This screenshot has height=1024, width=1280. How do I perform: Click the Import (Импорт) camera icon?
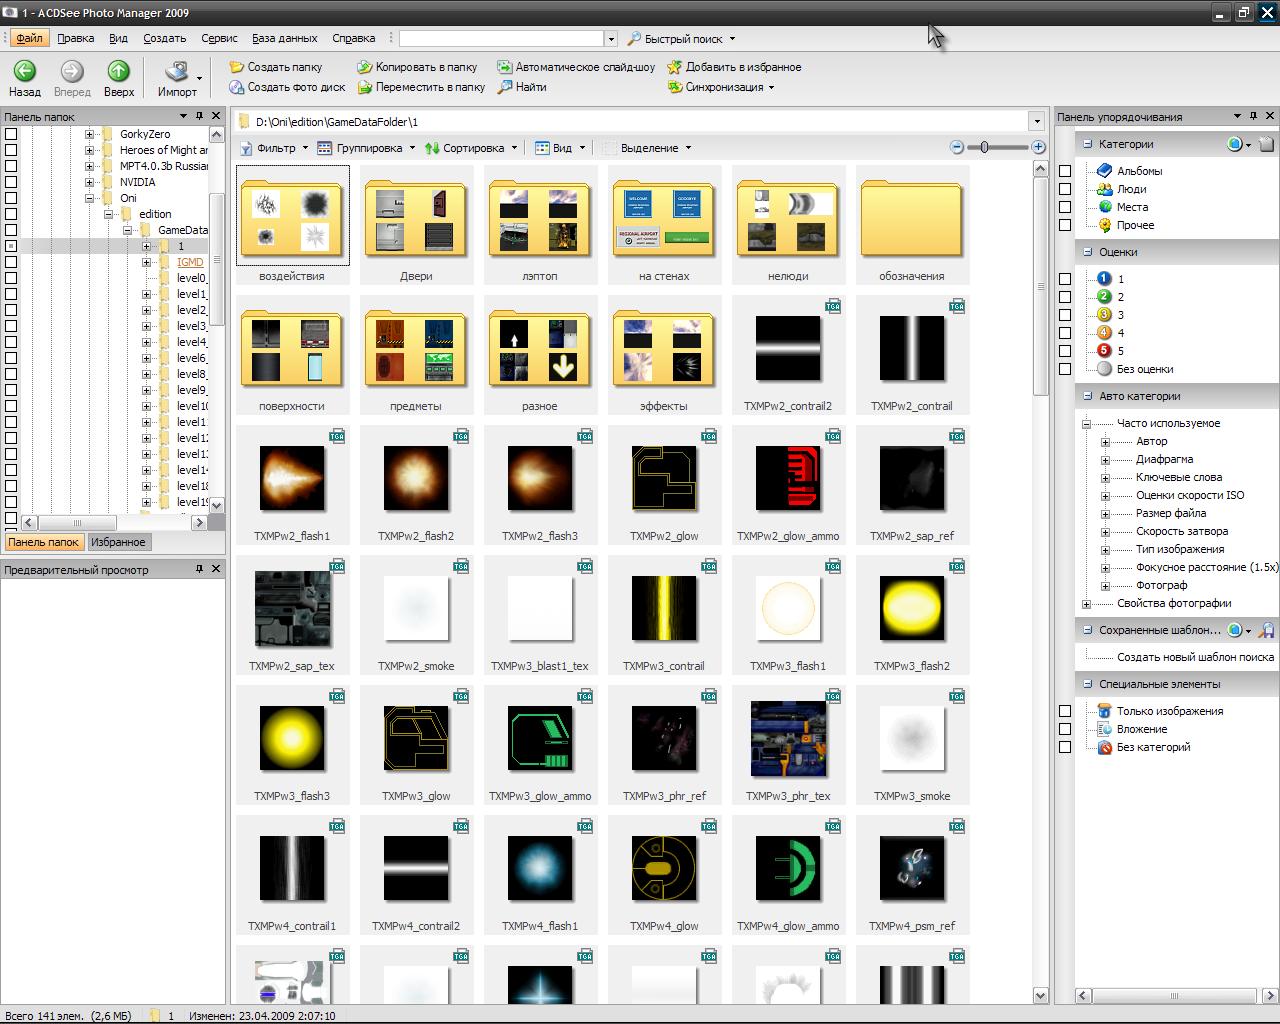click(x=177, y=71)
